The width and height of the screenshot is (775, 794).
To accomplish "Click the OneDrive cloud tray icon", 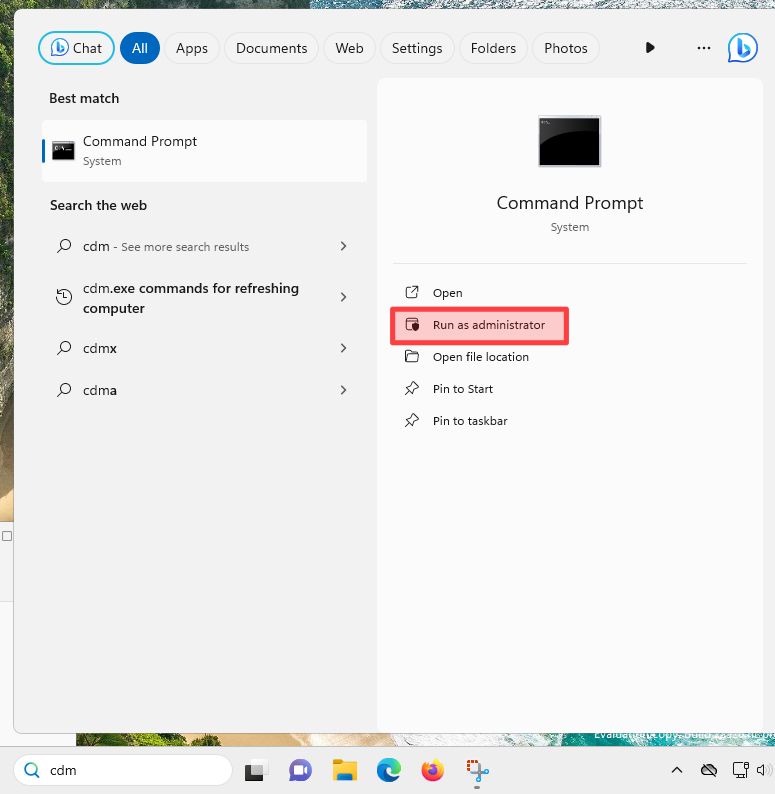I will (x=709, y=770).
